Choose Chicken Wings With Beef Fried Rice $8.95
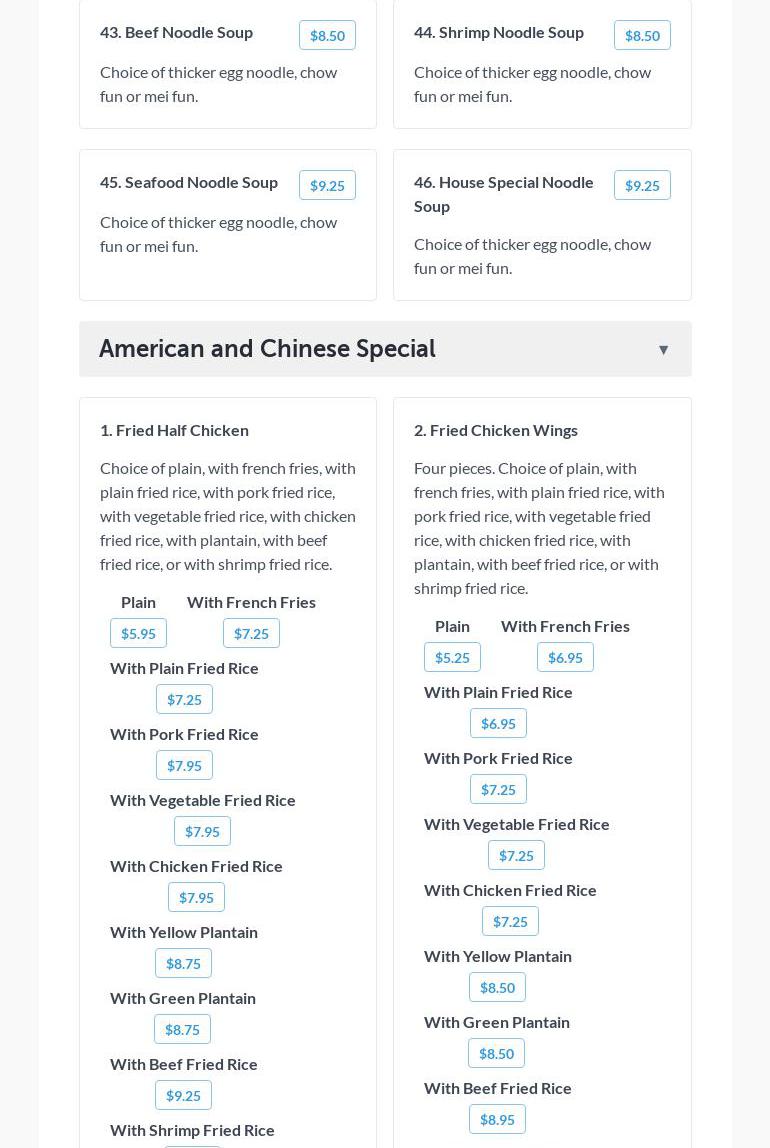This screenshot has width=770, height=1148. point(497,1120)
